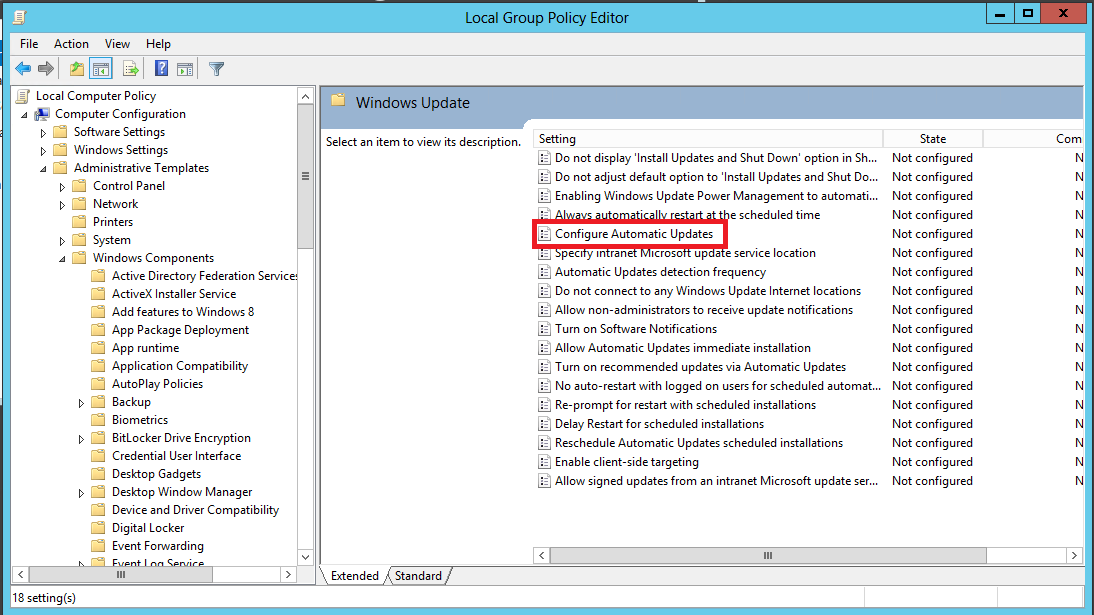Click the policy icon for Automatic Updates detection frequency

pyautogui.click(x=544, y=272)
